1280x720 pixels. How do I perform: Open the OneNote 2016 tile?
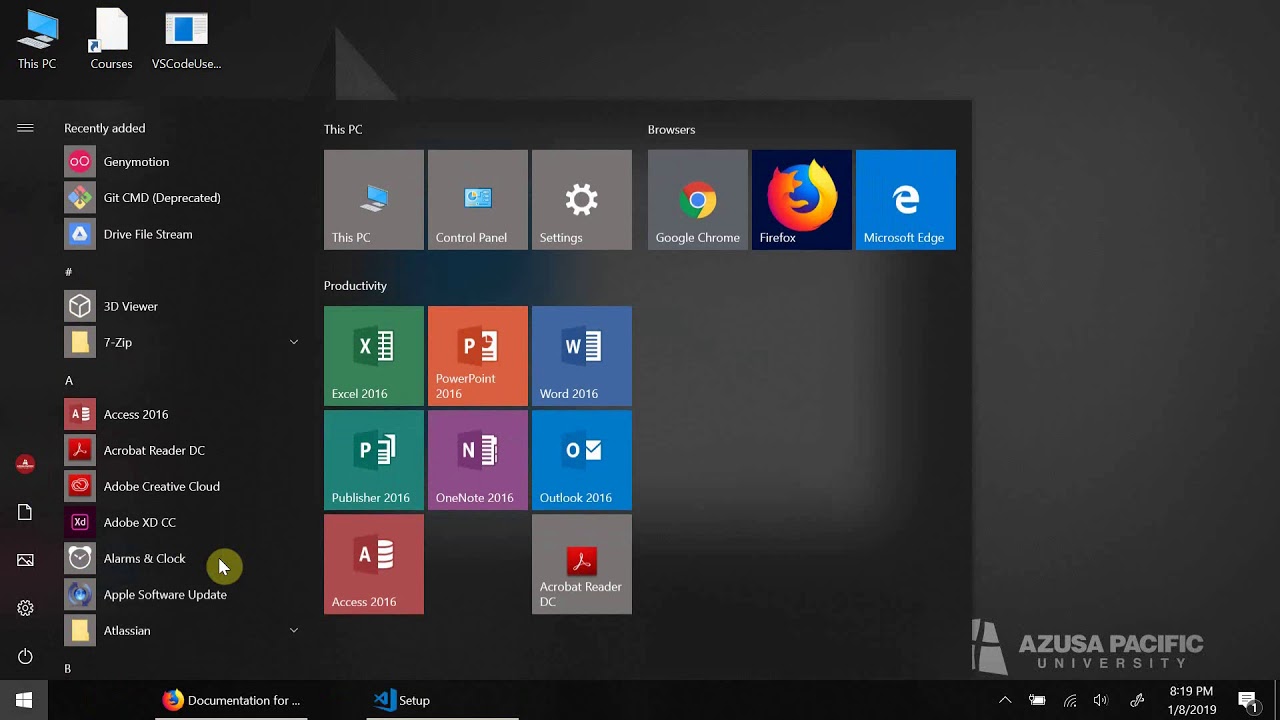click(x=478, y=460)
